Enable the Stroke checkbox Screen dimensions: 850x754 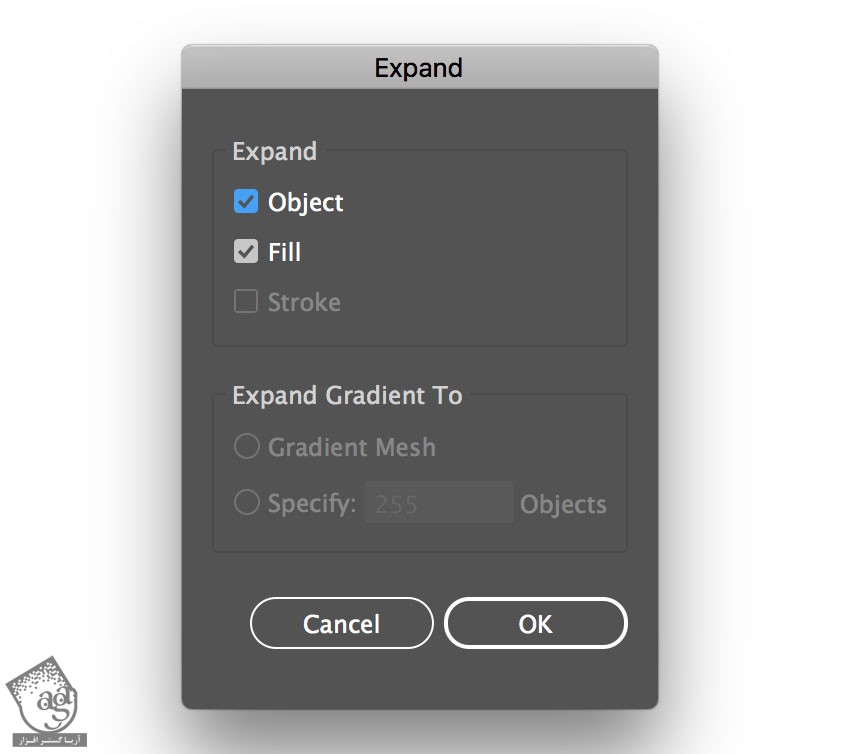pyautogui.click(x=246, y=302)
